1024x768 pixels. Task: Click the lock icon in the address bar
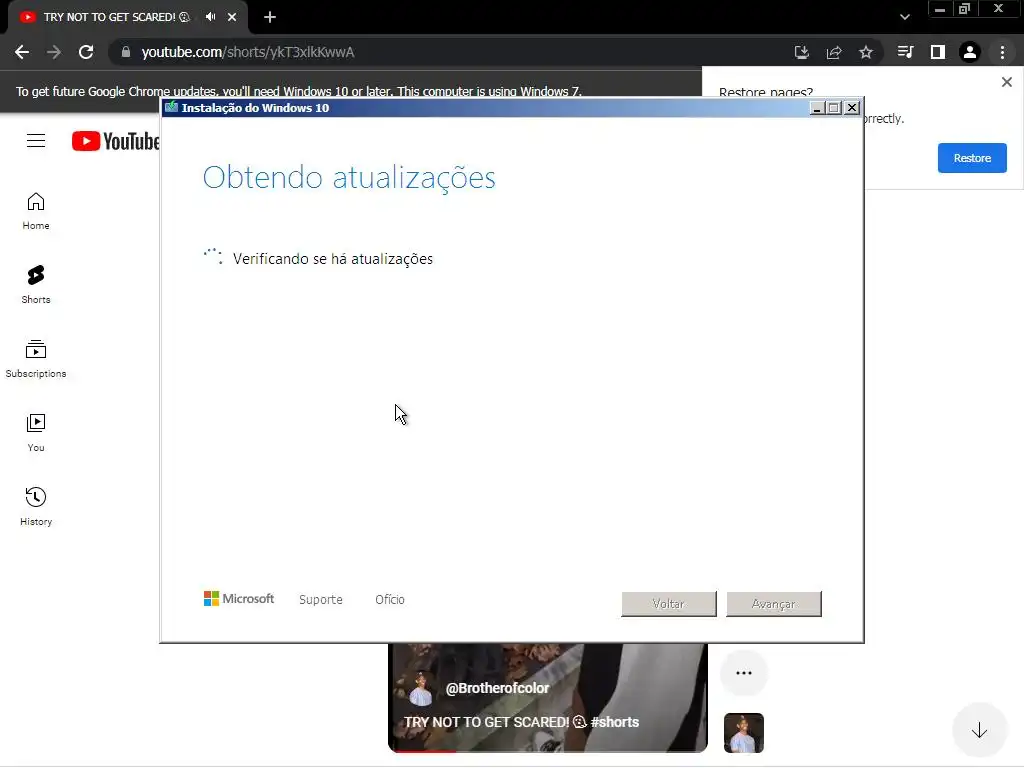pyautogui.click(x=126, y=52)
